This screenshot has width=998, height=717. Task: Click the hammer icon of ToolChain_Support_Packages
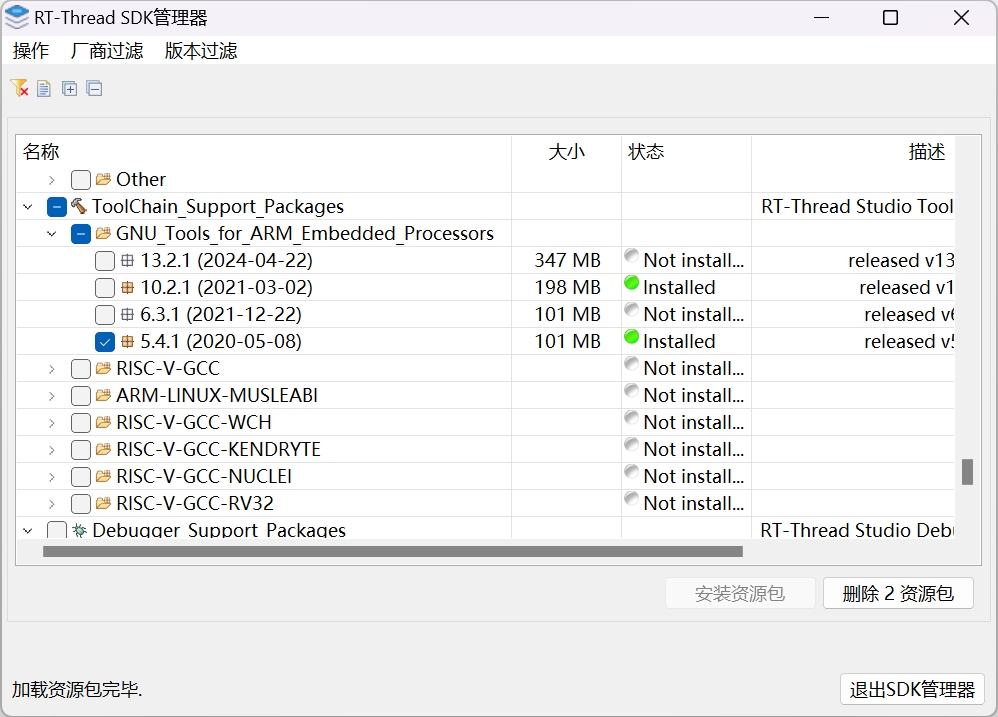[79, 206]
